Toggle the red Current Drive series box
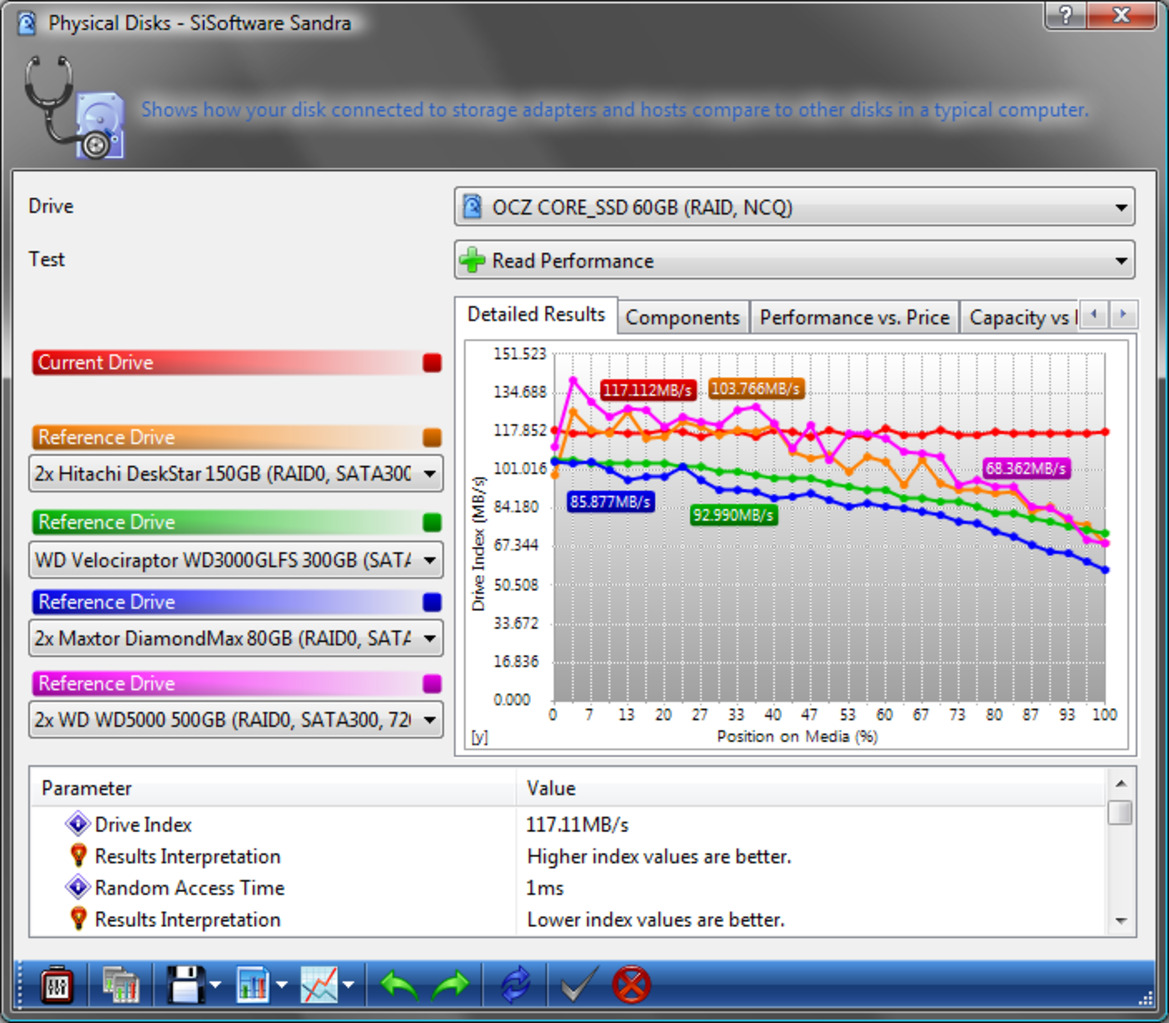This screenshot has width=1169, height=1023. 432,362
